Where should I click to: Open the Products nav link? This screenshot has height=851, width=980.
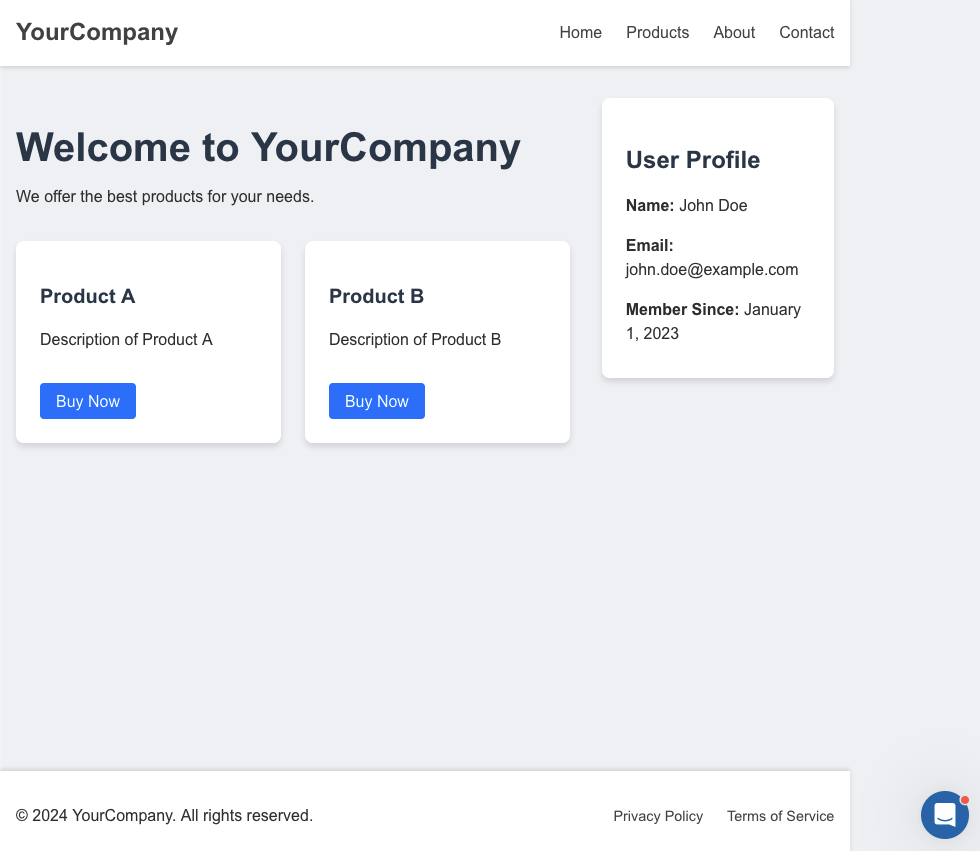pos(658,32)
